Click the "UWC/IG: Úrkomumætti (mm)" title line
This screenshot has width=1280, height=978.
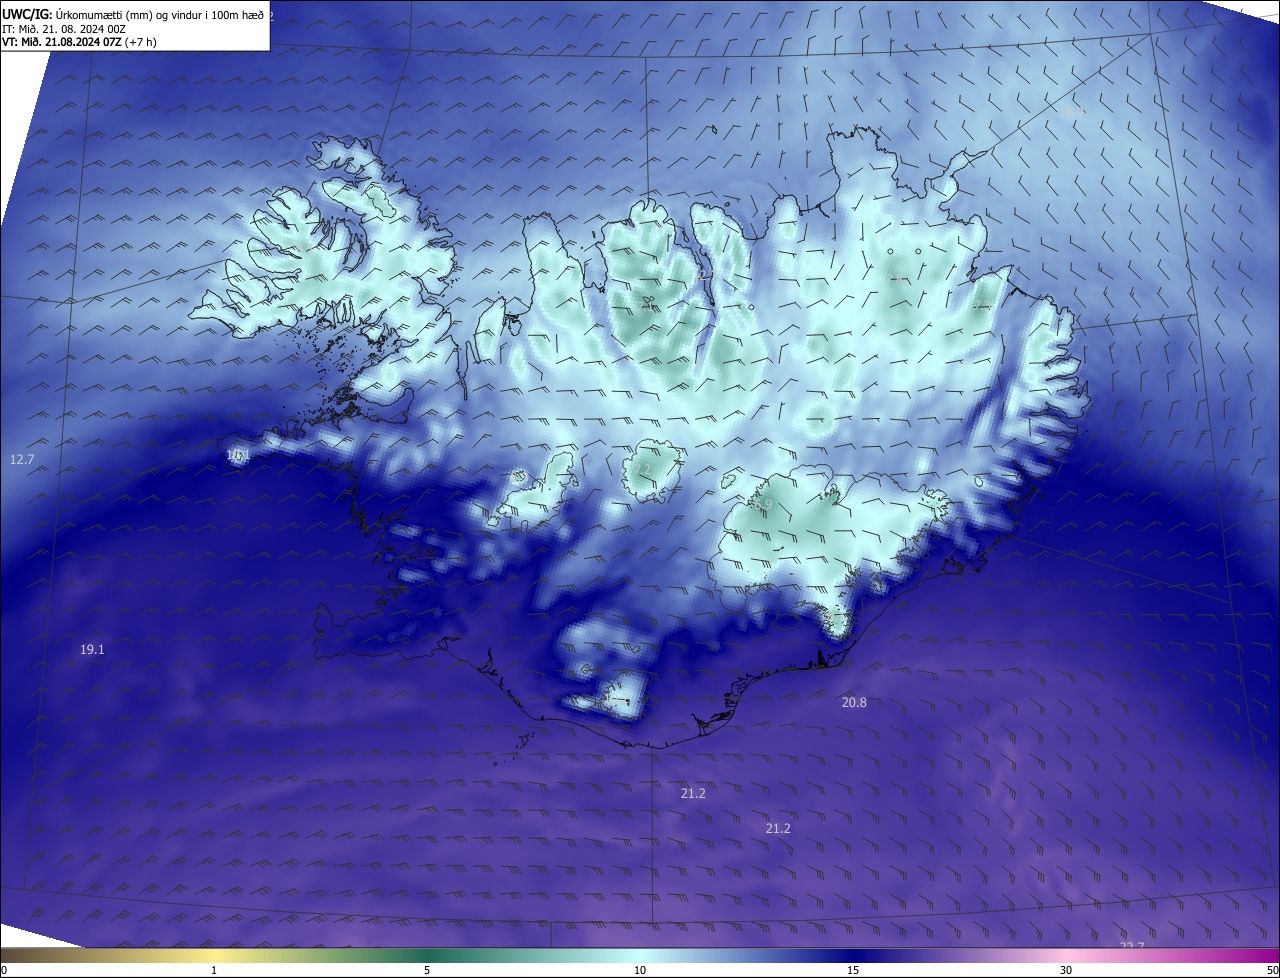point(133,15)
